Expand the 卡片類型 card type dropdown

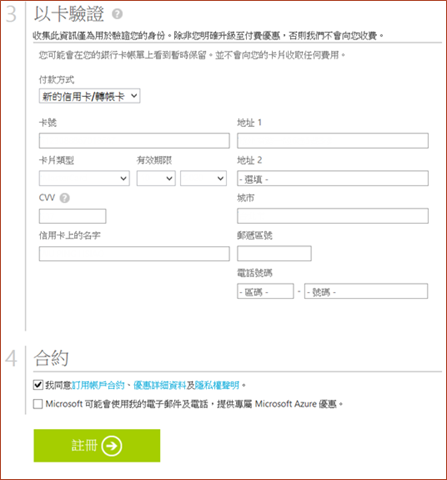pyautogui.click(x=84, y=178)
